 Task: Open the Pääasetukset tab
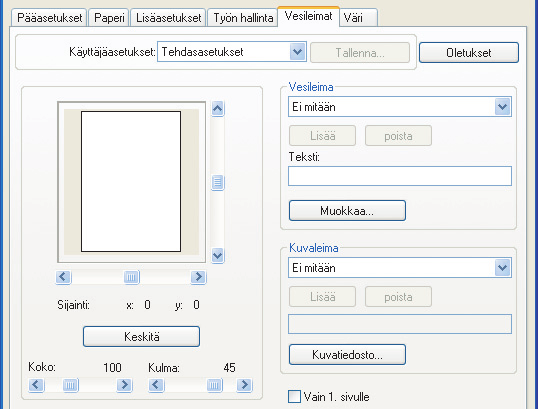click(x=49, y=17)
